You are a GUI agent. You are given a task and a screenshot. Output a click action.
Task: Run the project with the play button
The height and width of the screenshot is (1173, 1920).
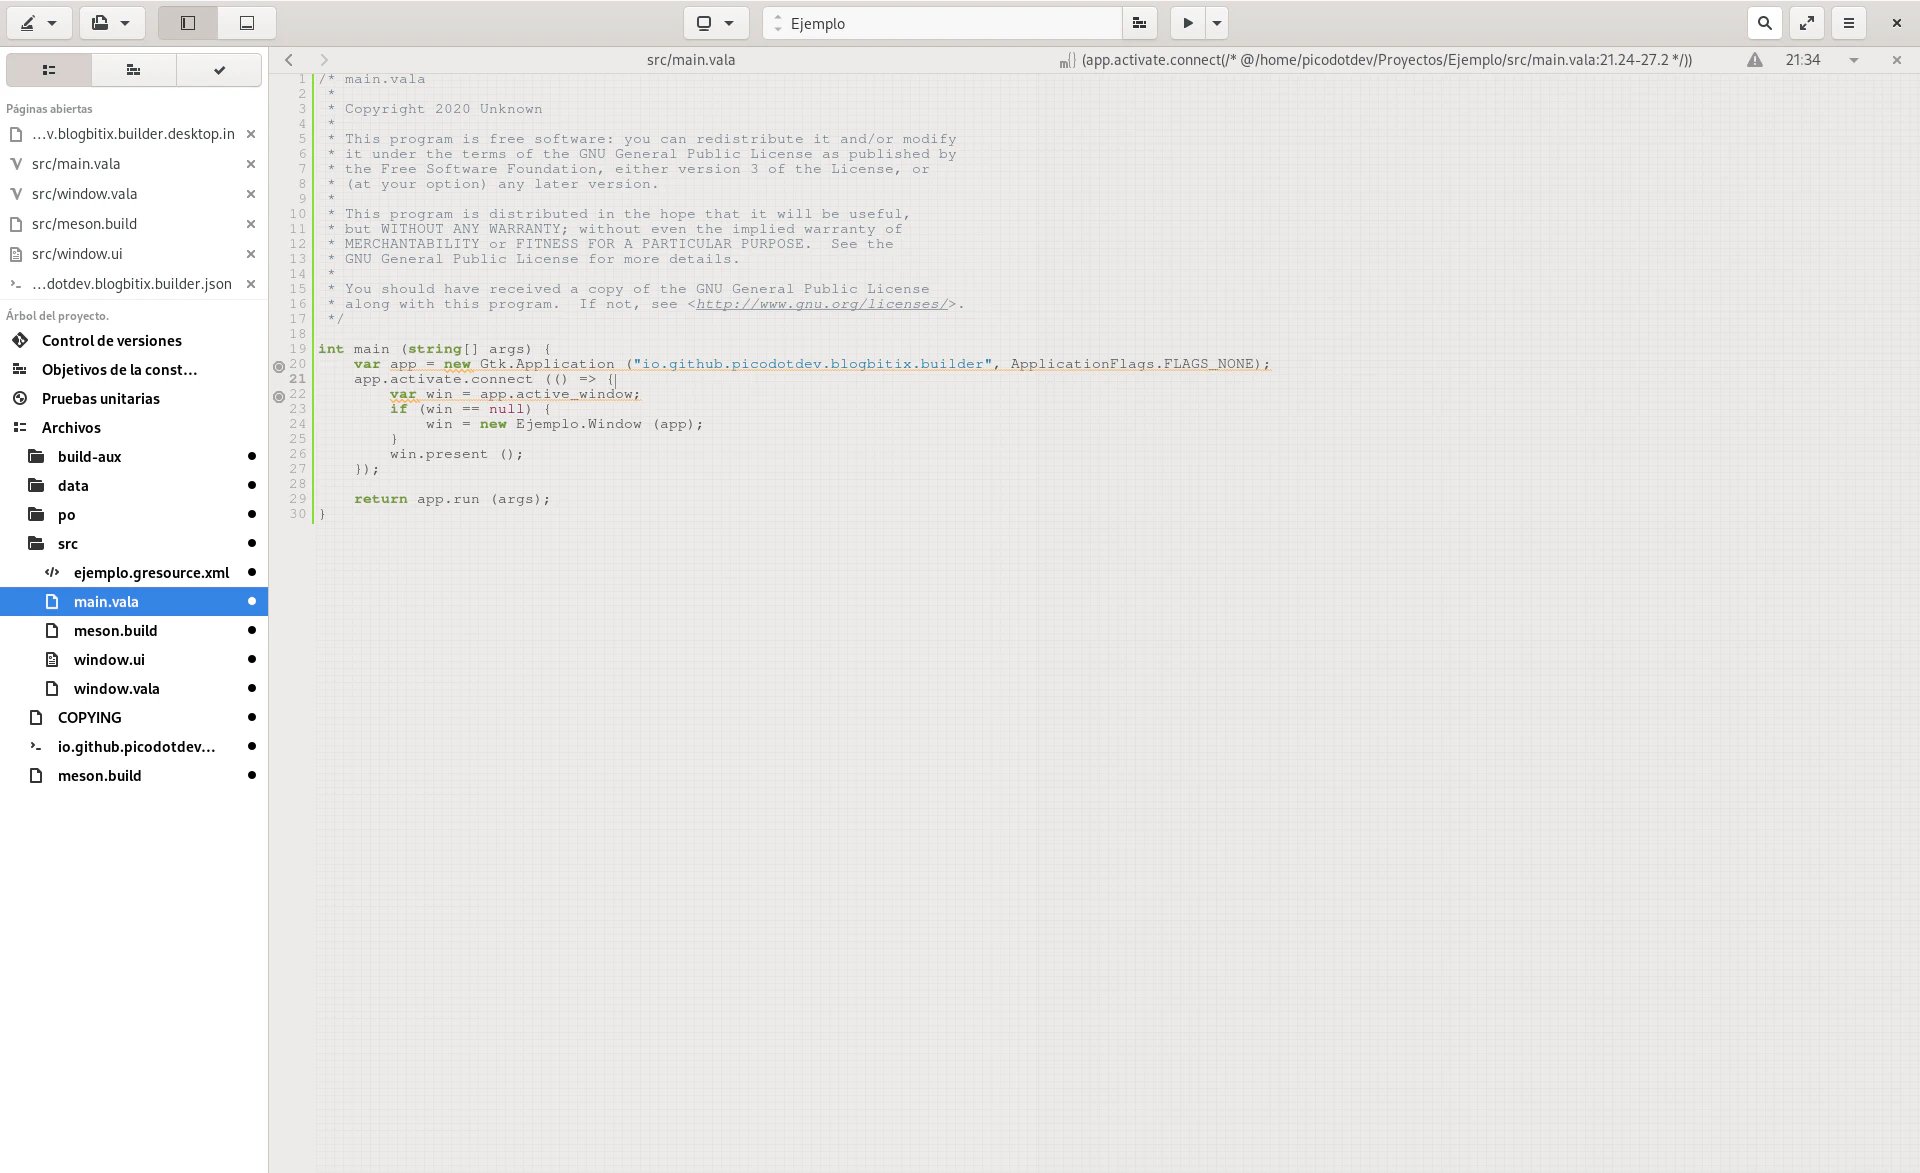tap(1187, 23)
